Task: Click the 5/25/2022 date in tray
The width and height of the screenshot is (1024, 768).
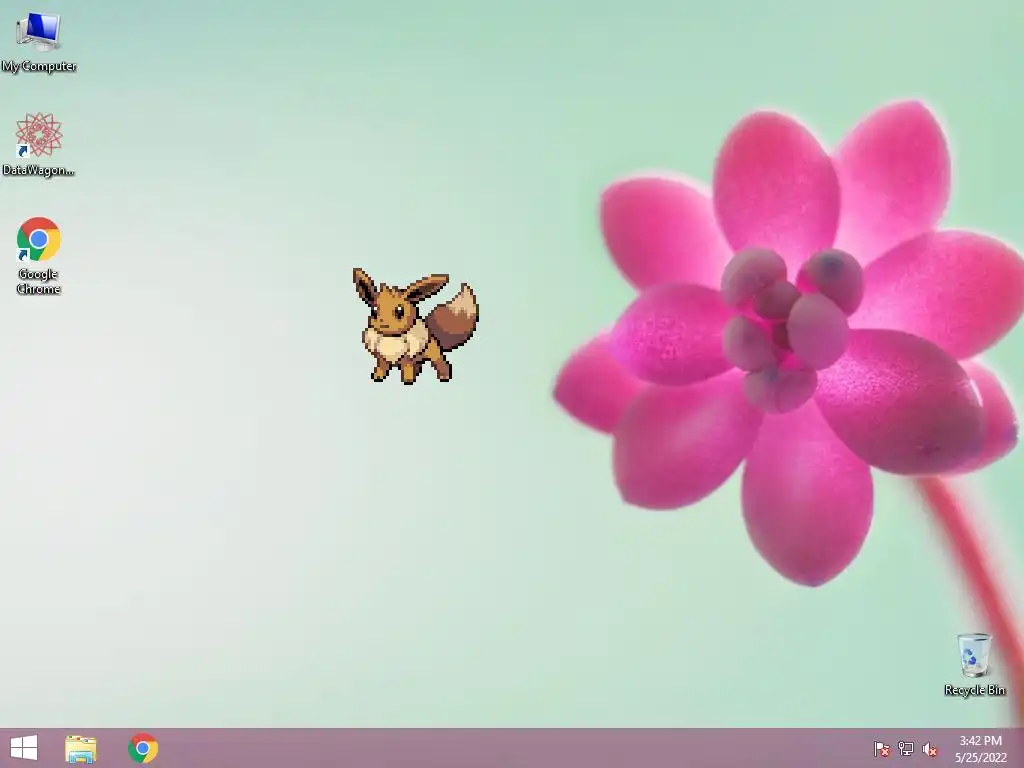Action: (981, 758)
